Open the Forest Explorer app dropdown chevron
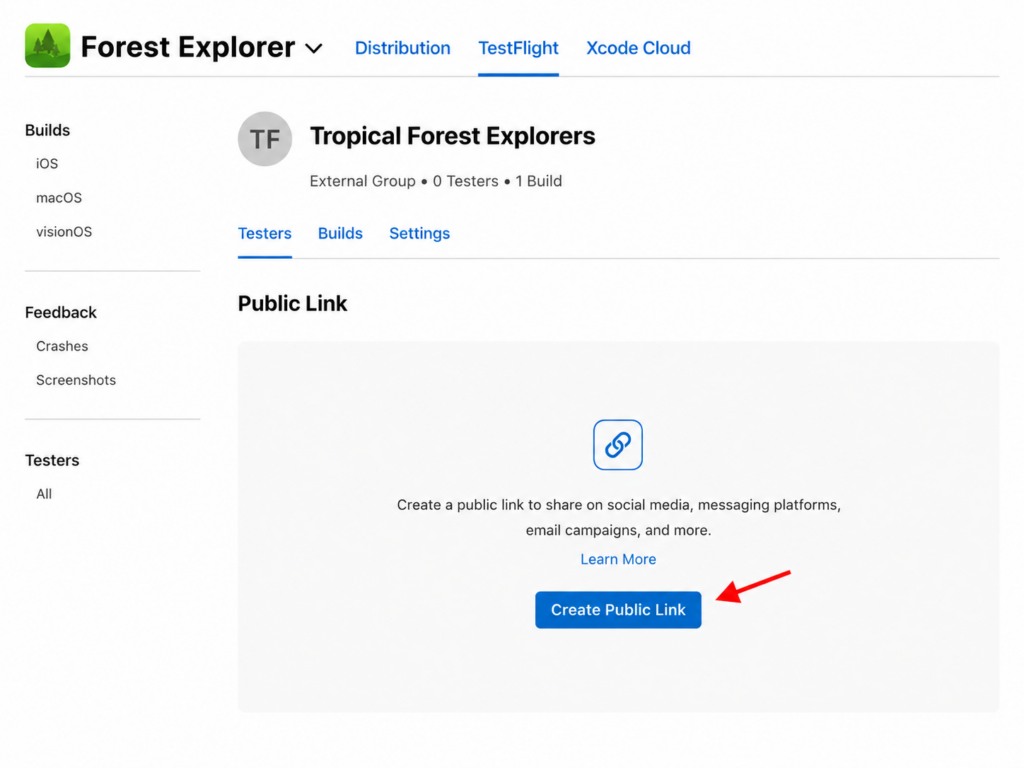This screenshot has width=1024, height=768. 314,48
